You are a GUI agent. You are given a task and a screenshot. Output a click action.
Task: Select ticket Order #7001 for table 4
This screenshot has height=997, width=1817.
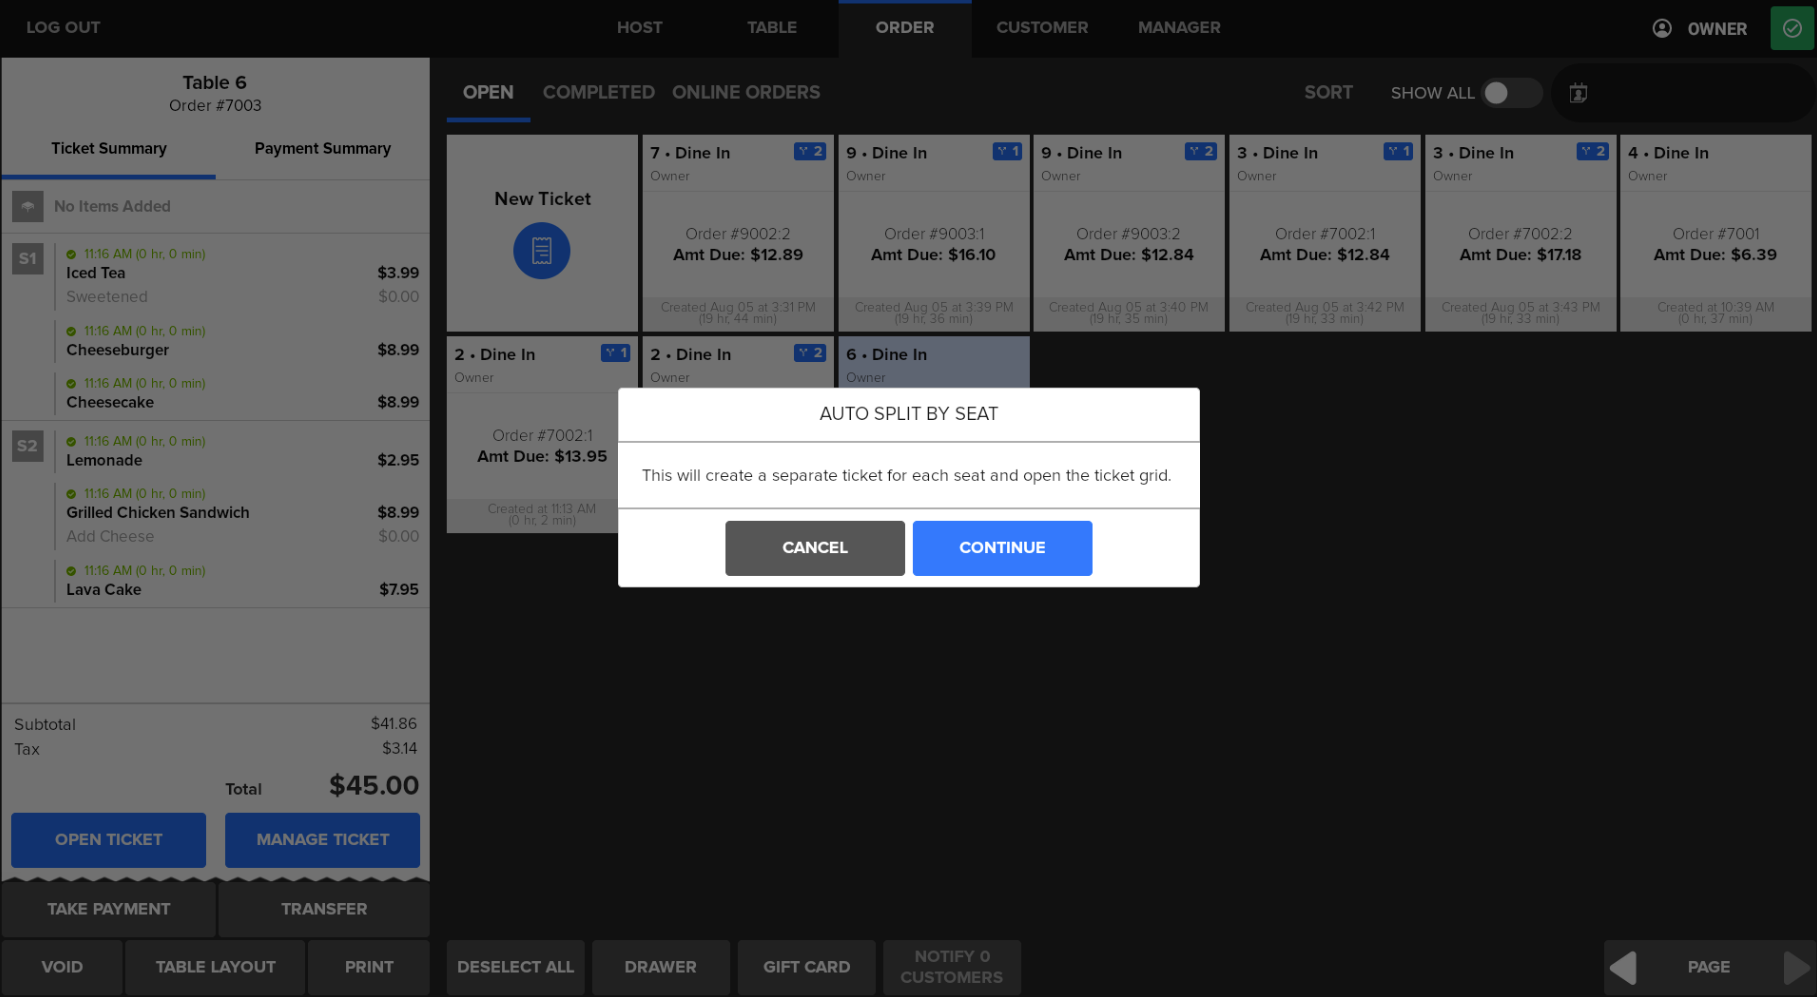point(1716,233)
